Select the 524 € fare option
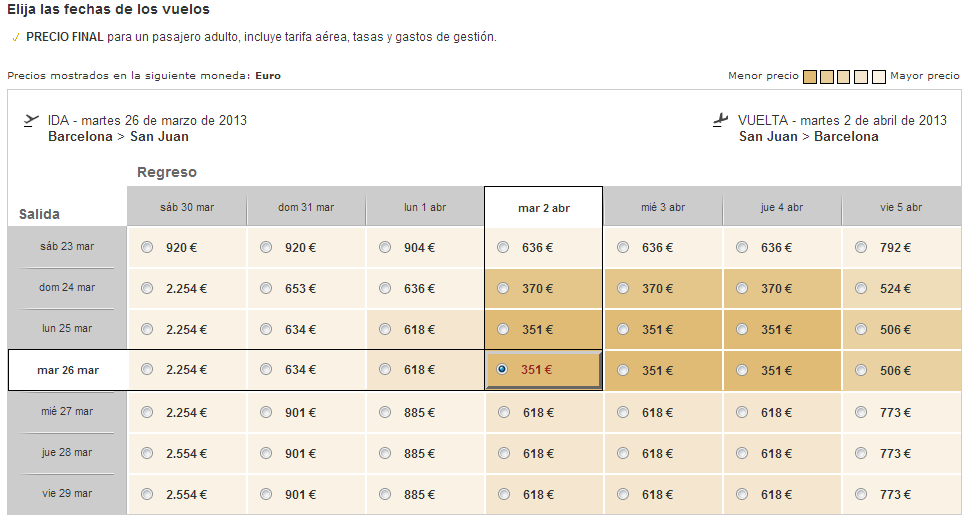Viewport: 967px width, 520px height. coord(860,289)
